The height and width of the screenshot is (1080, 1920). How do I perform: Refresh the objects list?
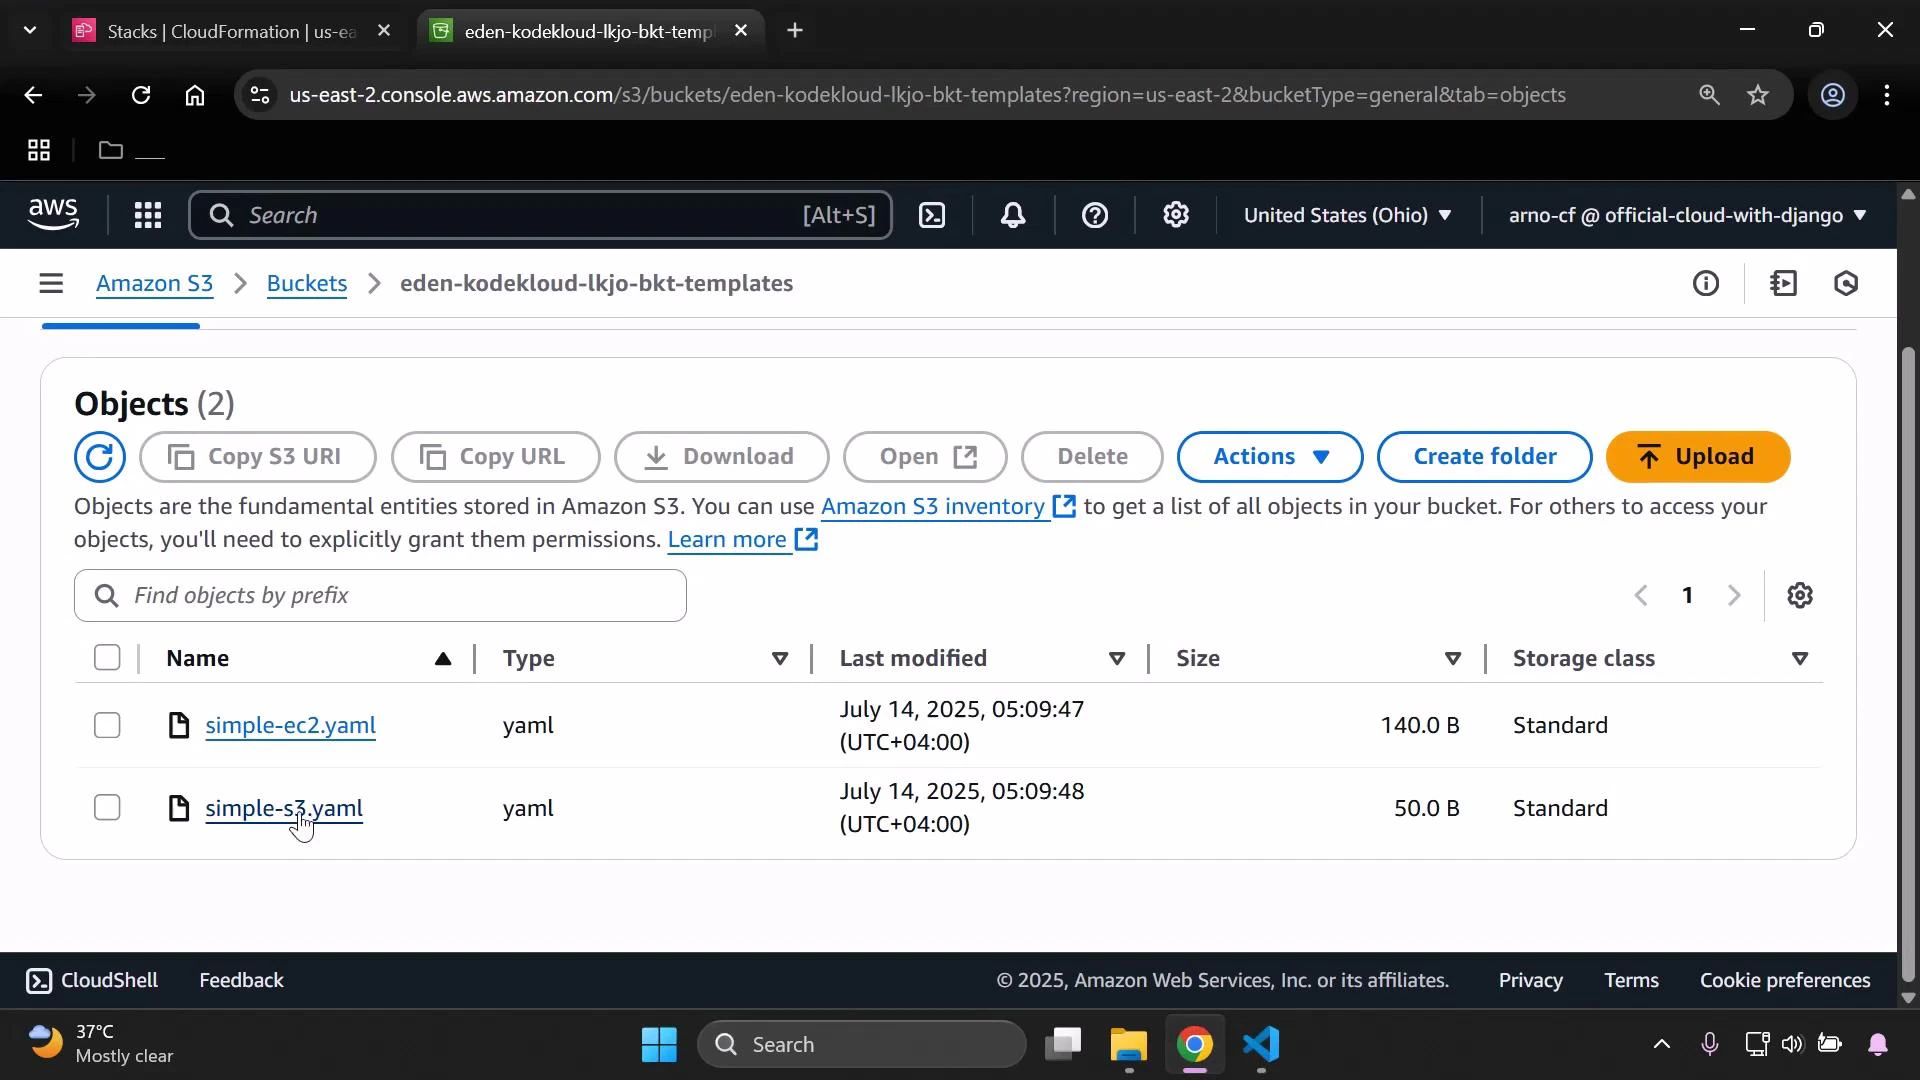99,457
